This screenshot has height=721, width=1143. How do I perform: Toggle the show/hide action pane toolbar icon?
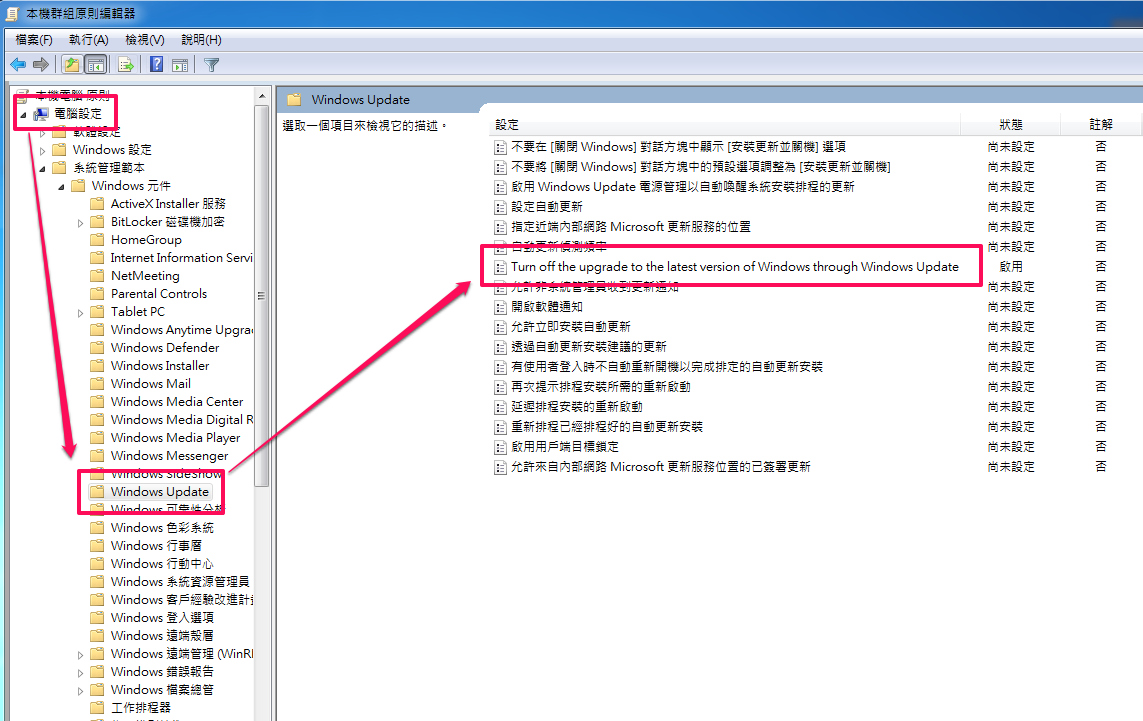coord(180,65)
